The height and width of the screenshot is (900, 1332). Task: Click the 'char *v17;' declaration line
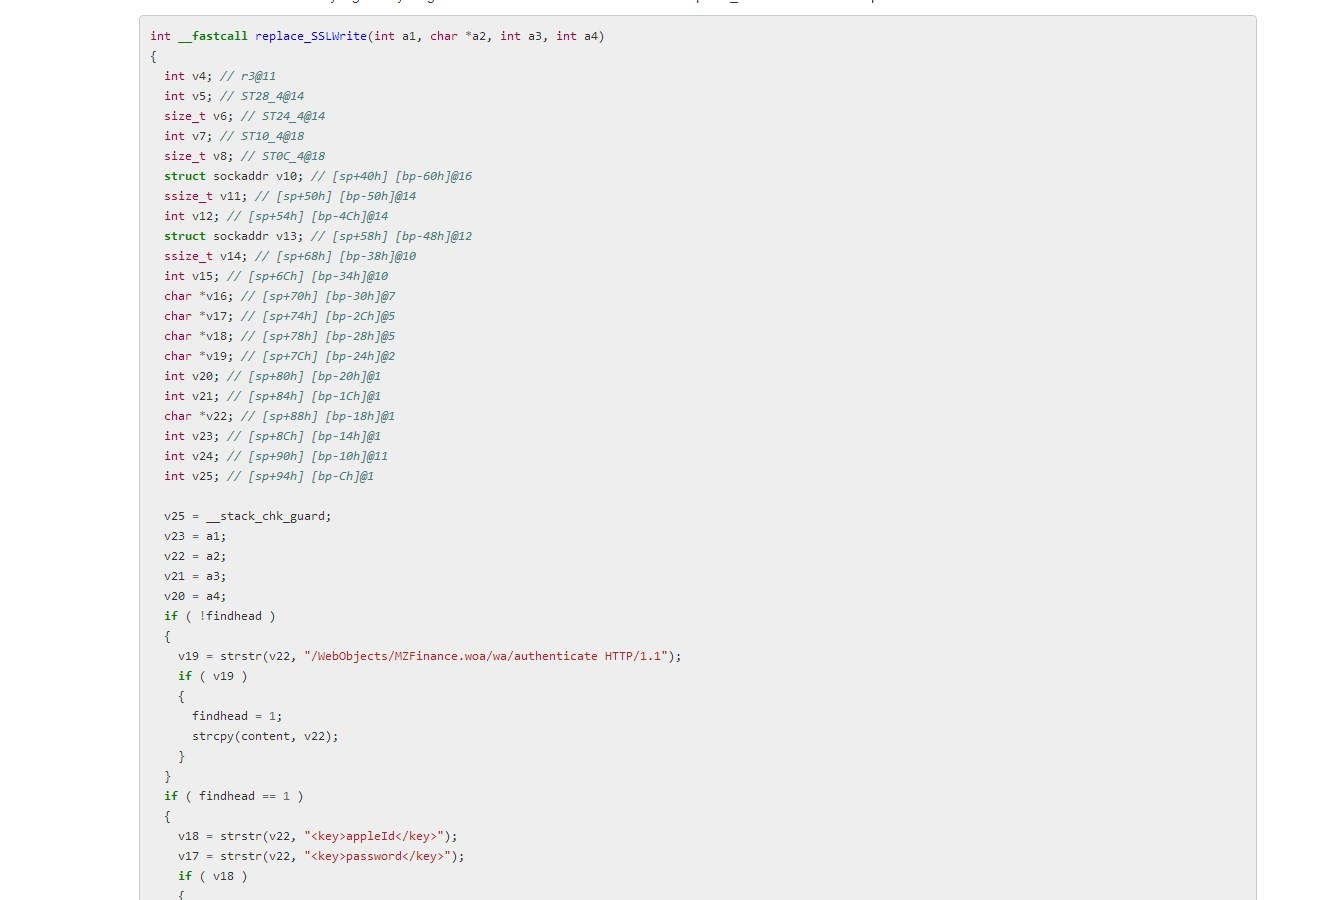pos(280,316)
